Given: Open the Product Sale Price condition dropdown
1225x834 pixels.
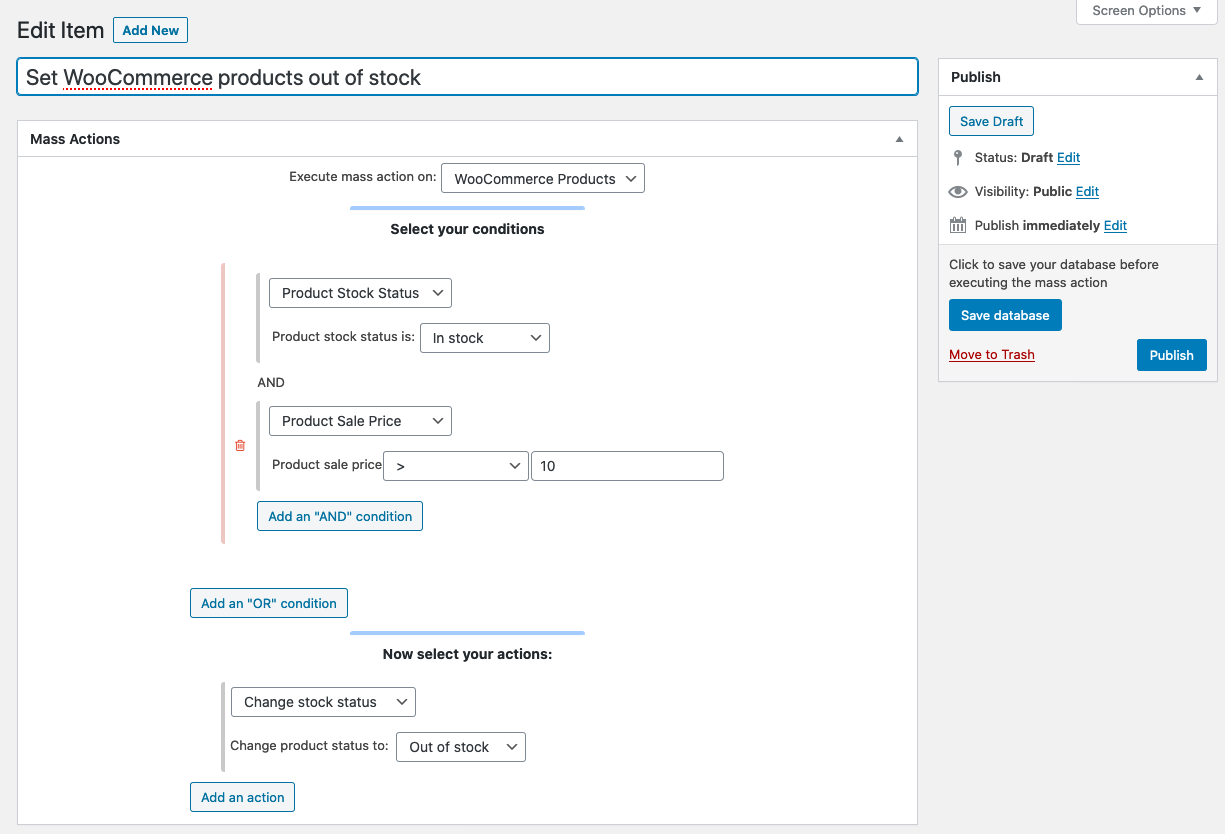Looking at the screenshot, I should pos(360,421).
